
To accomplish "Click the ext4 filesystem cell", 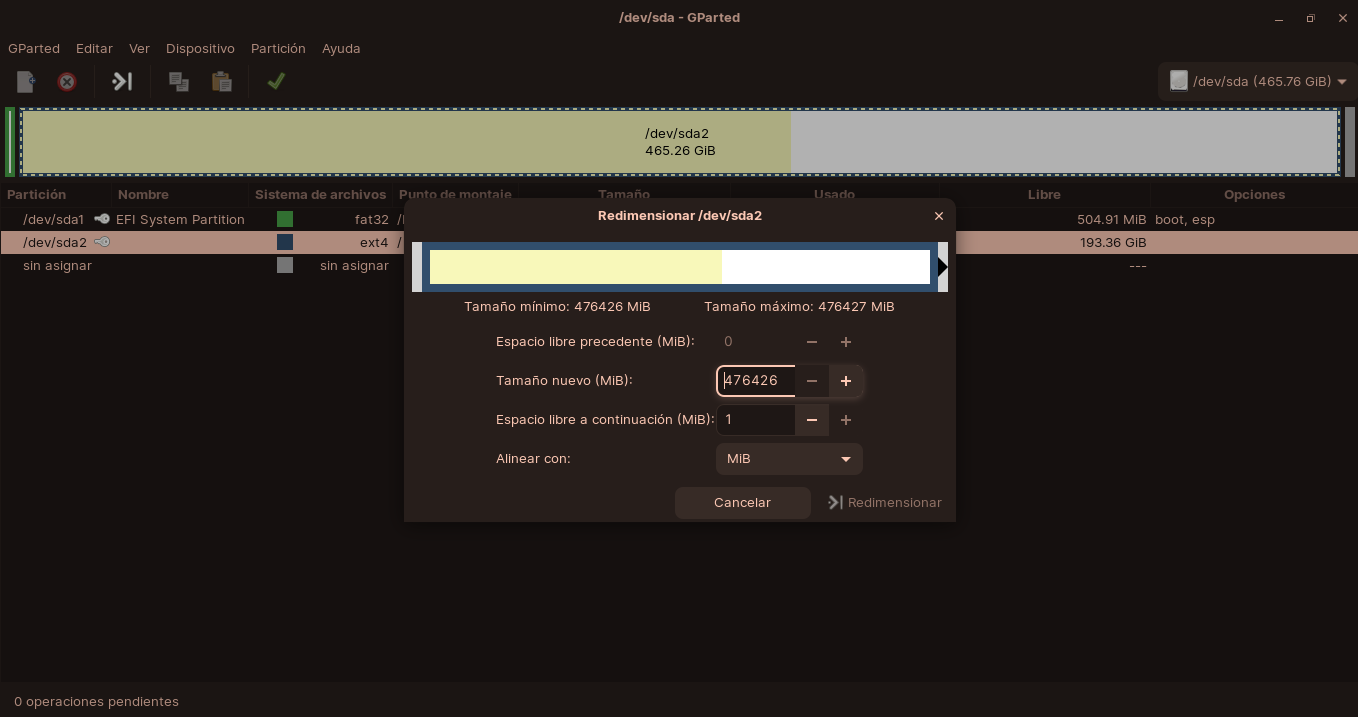I will (x=374, y=242).
